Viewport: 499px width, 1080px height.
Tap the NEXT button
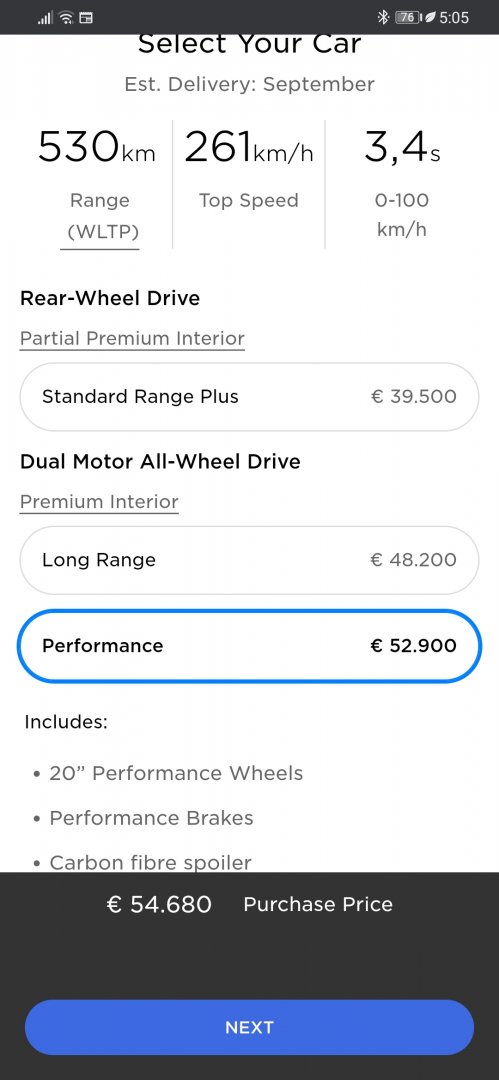pyautogui.click(x=250, y=1027)
